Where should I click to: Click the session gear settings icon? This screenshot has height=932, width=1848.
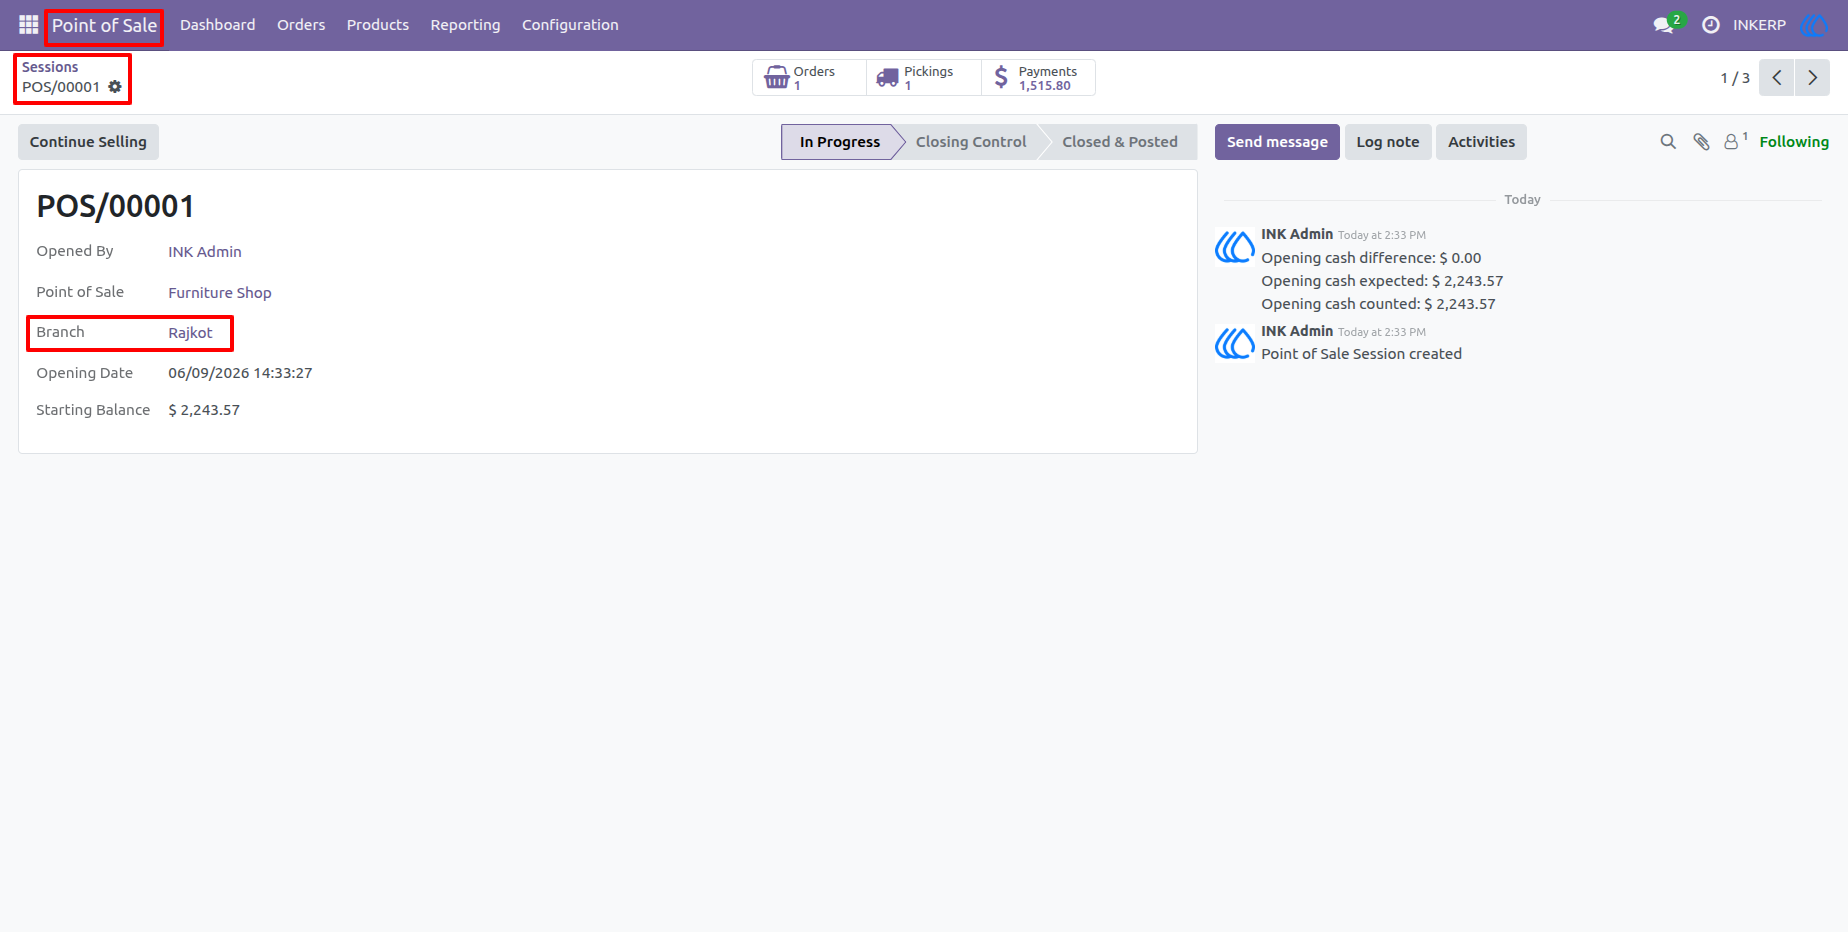115,87
